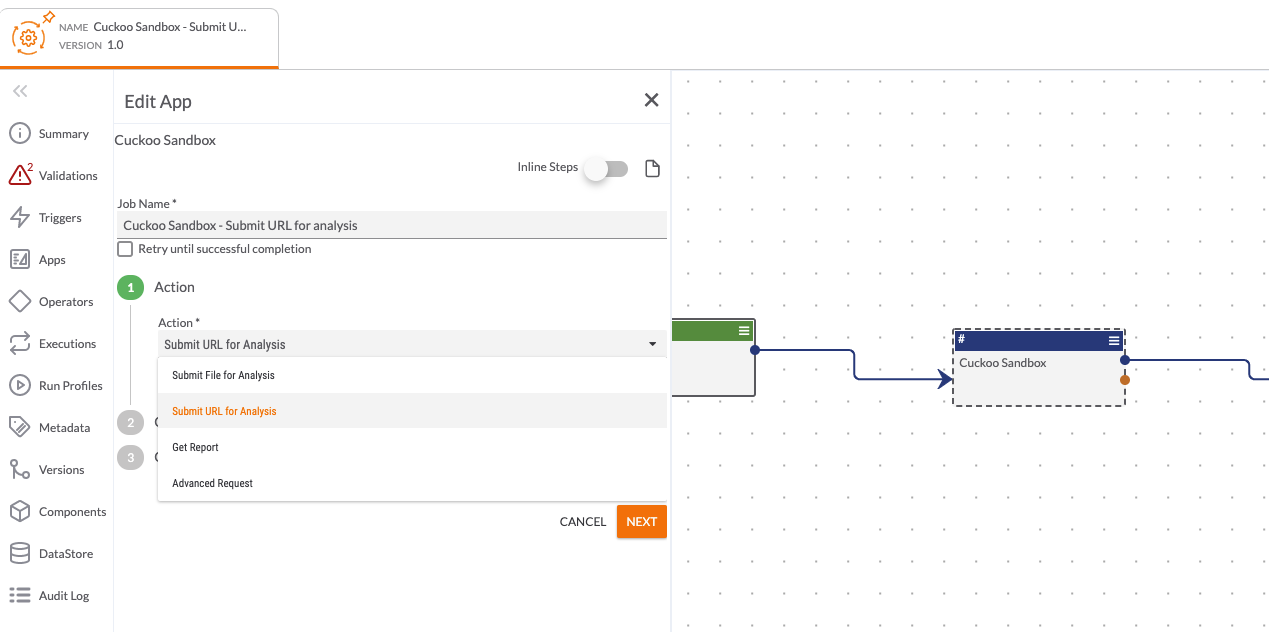Image resolution: width=1269 pixels, height=632 pixels.
Task: Choose Advanced Request option
Action: click(x=412, y=483)
